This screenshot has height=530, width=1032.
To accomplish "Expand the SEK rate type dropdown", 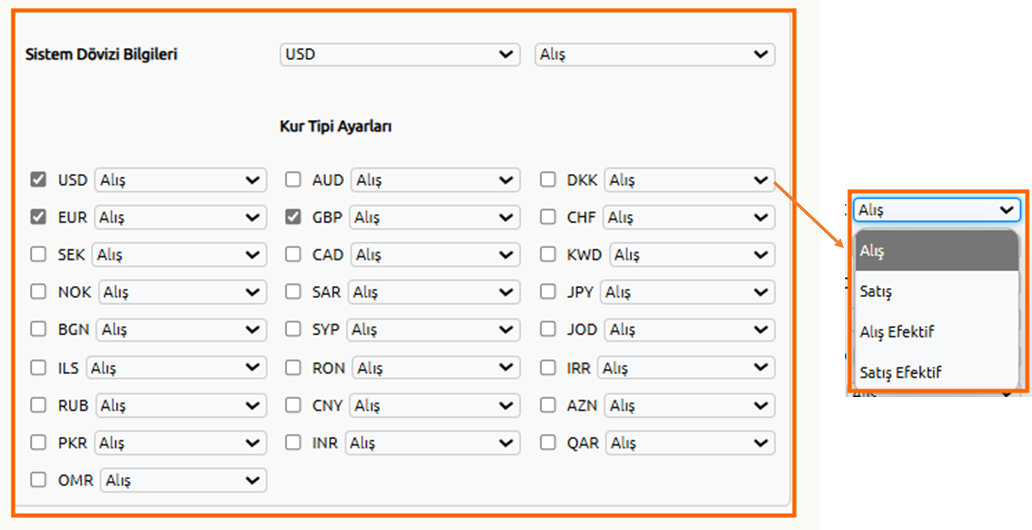I will pos(179,255).
